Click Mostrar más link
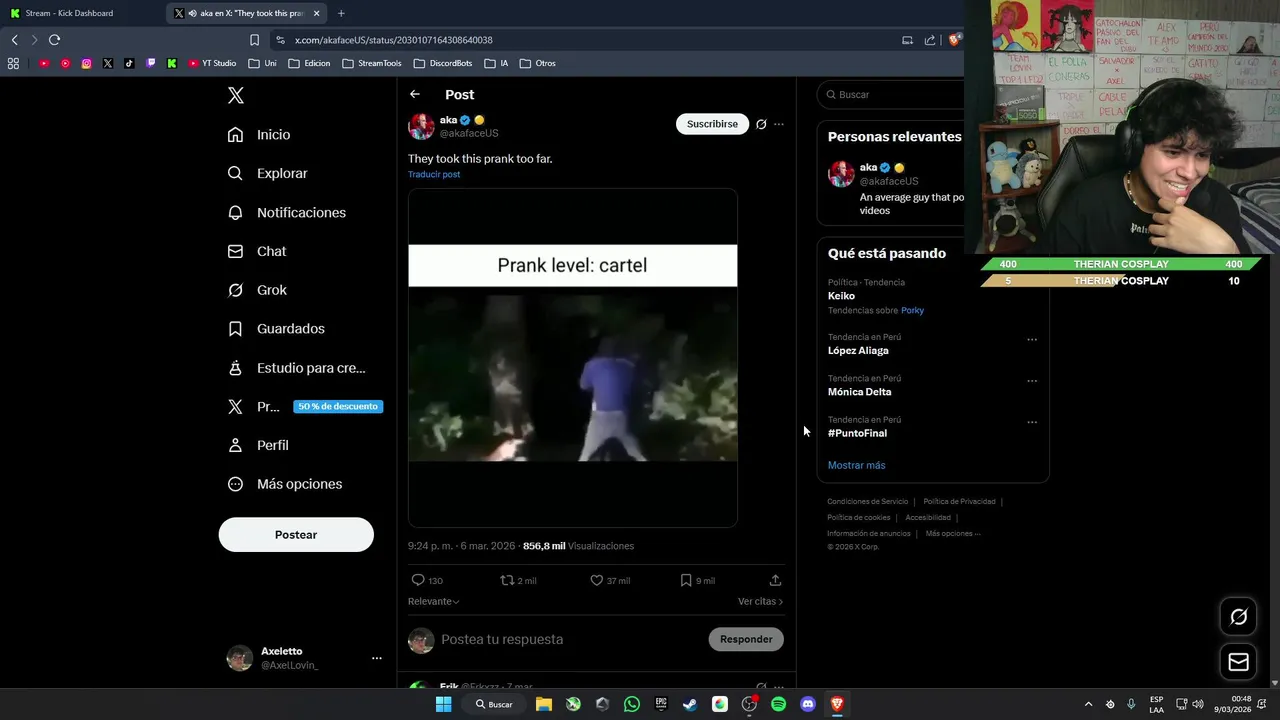Screen dimensions: 1280x720 [856, 465]
